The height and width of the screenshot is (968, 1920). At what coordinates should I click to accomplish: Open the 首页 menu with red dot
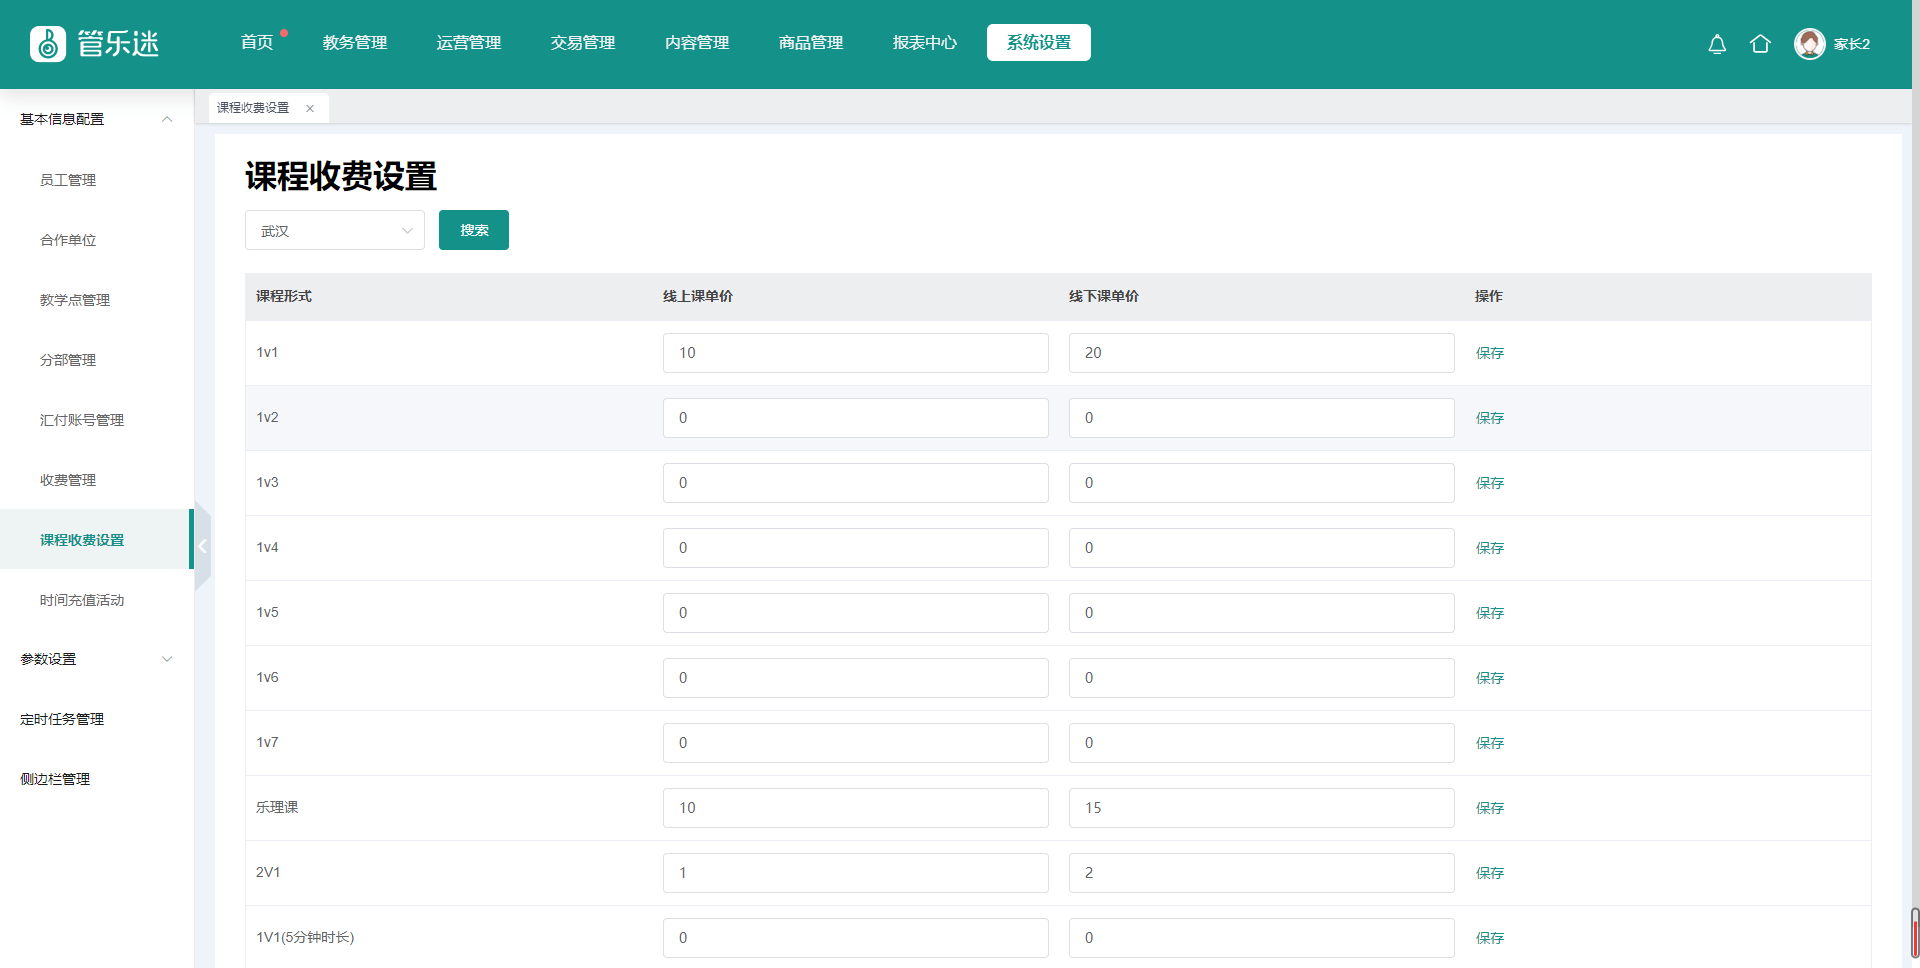[x=257, y=43]
